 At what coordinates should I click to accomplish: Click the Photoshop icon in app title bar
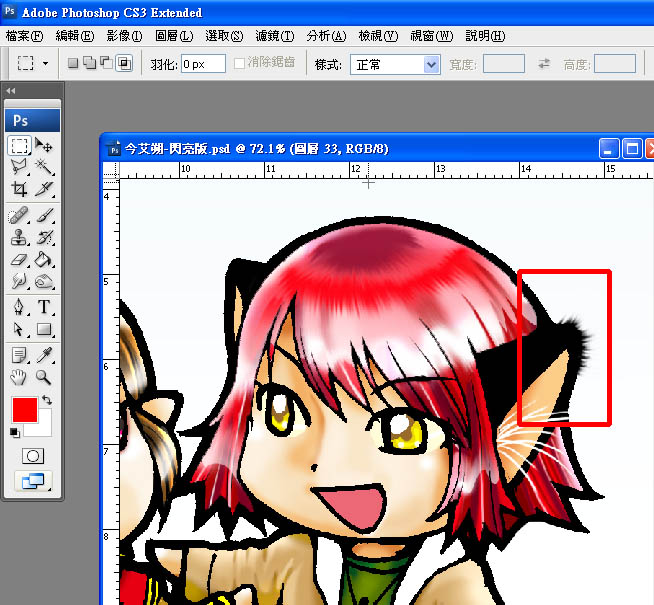(10, 11)
